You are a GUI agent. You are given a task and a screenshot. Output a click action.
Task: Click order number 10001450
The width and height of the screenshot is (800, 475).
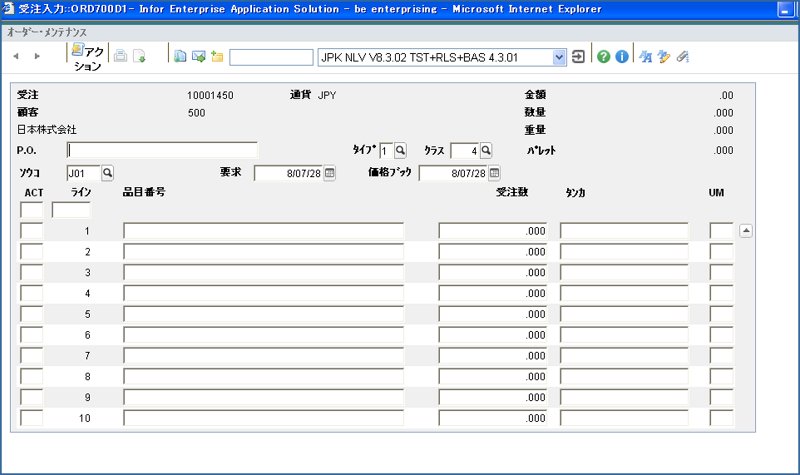tap(210, 95)
